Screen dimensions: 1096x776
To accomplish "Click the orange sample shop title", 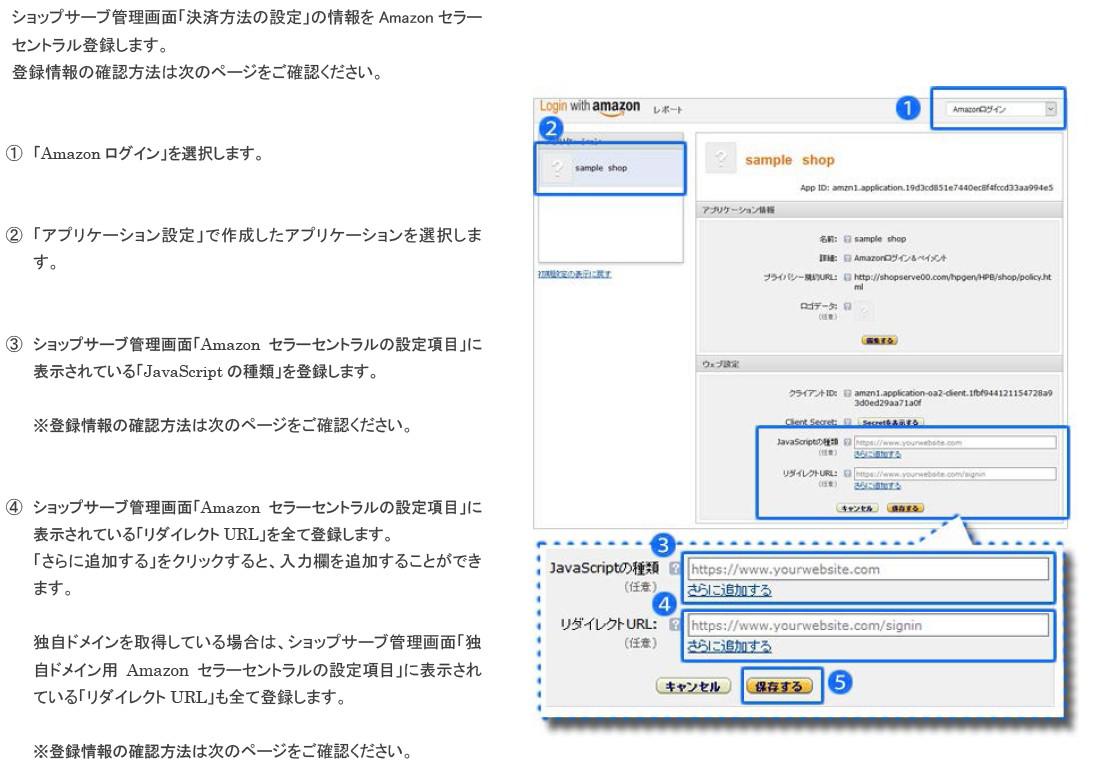I will [789, 160].
